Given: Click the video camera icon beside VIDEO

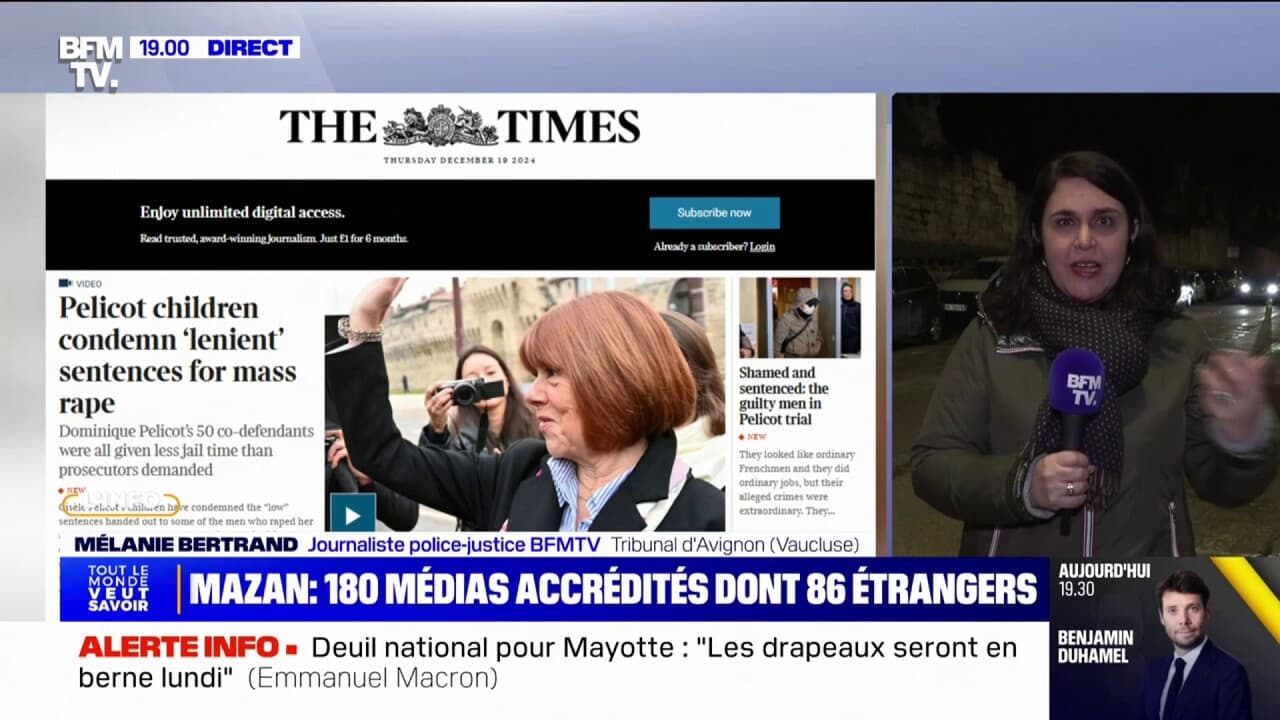Looking at the screenshot, I should (x=65, y=284).
